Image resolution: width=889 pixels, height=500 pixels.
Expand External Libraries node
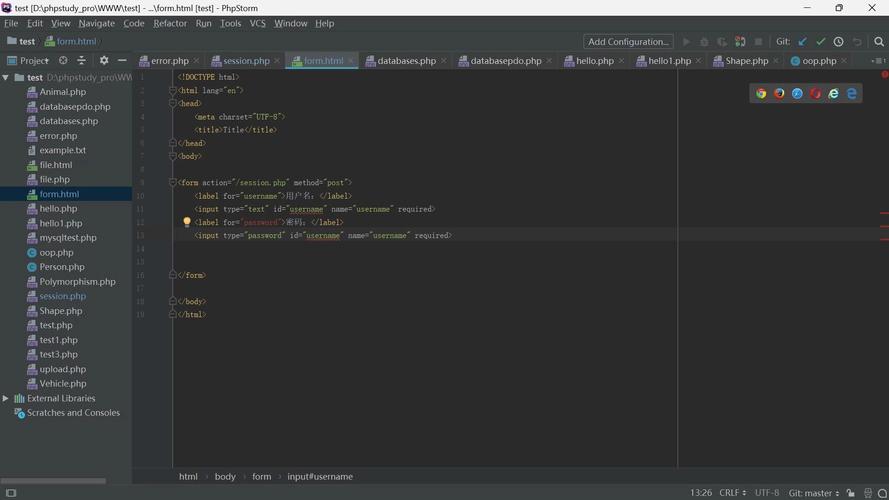tap(6, 399)
